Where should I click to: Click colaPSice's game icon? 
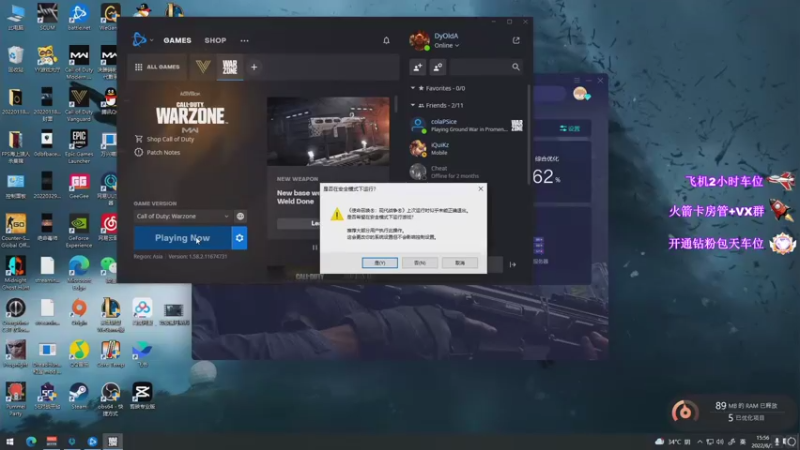(x=516, y=126)
